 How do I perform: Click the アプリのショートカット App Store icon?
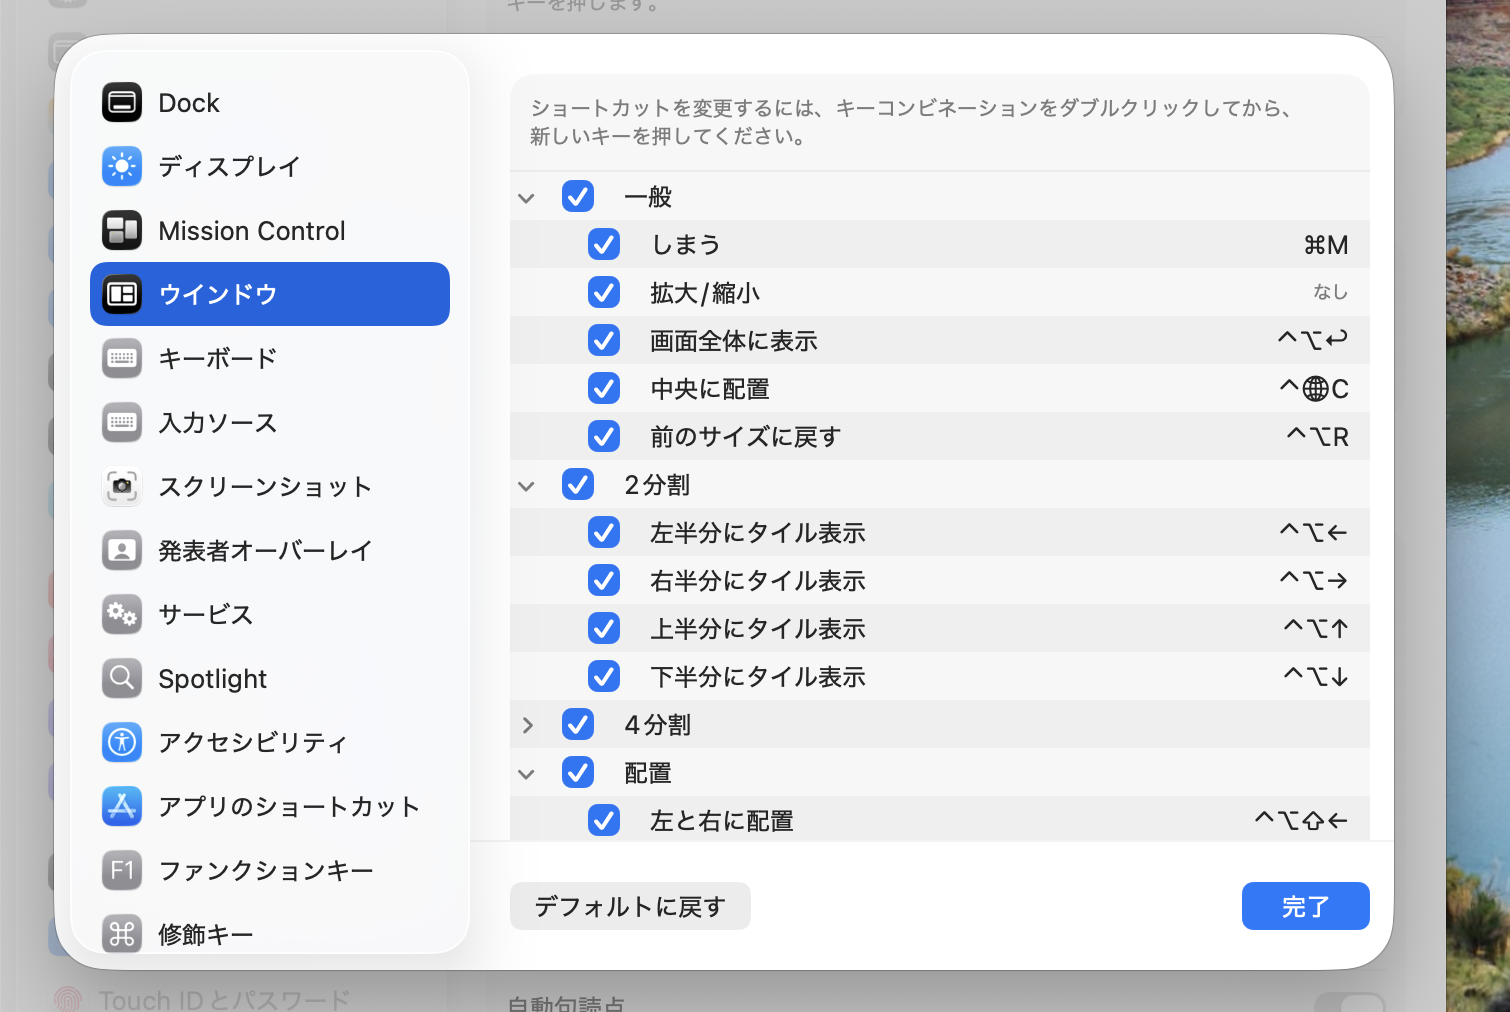[122, 807]
